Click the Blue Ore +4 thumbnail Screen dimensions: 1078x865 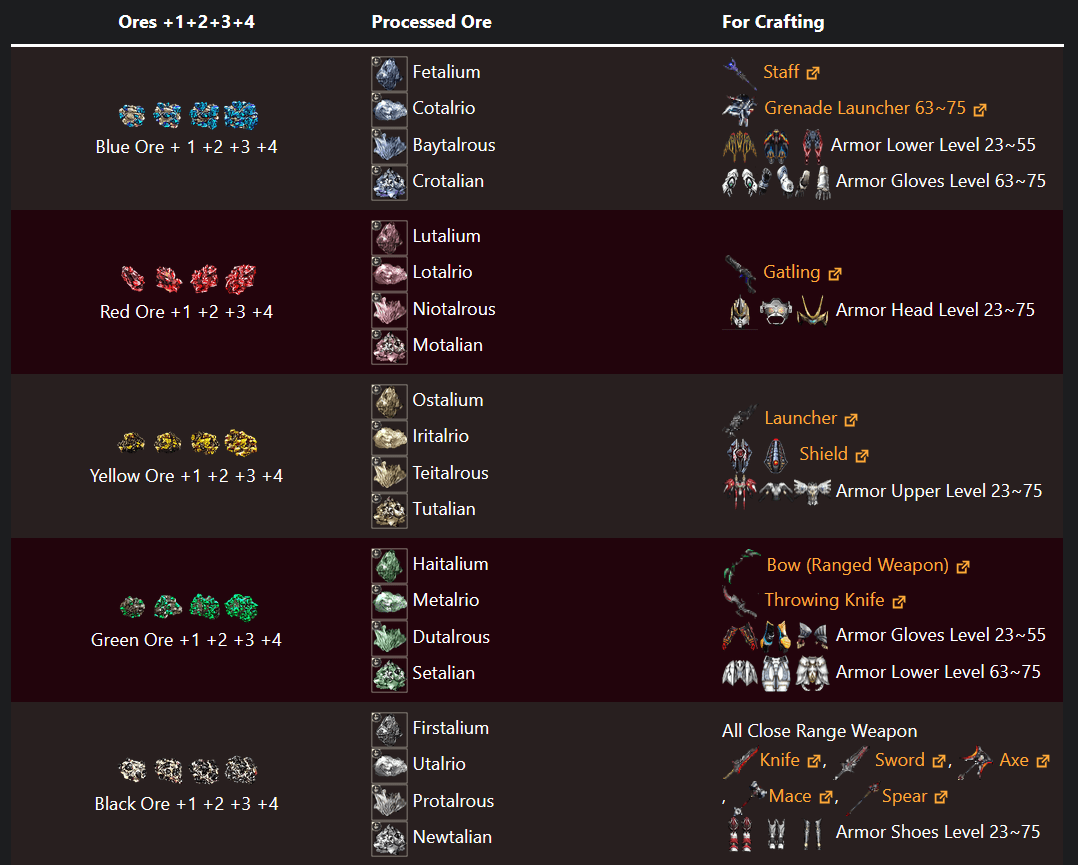(x=241, y=115)
